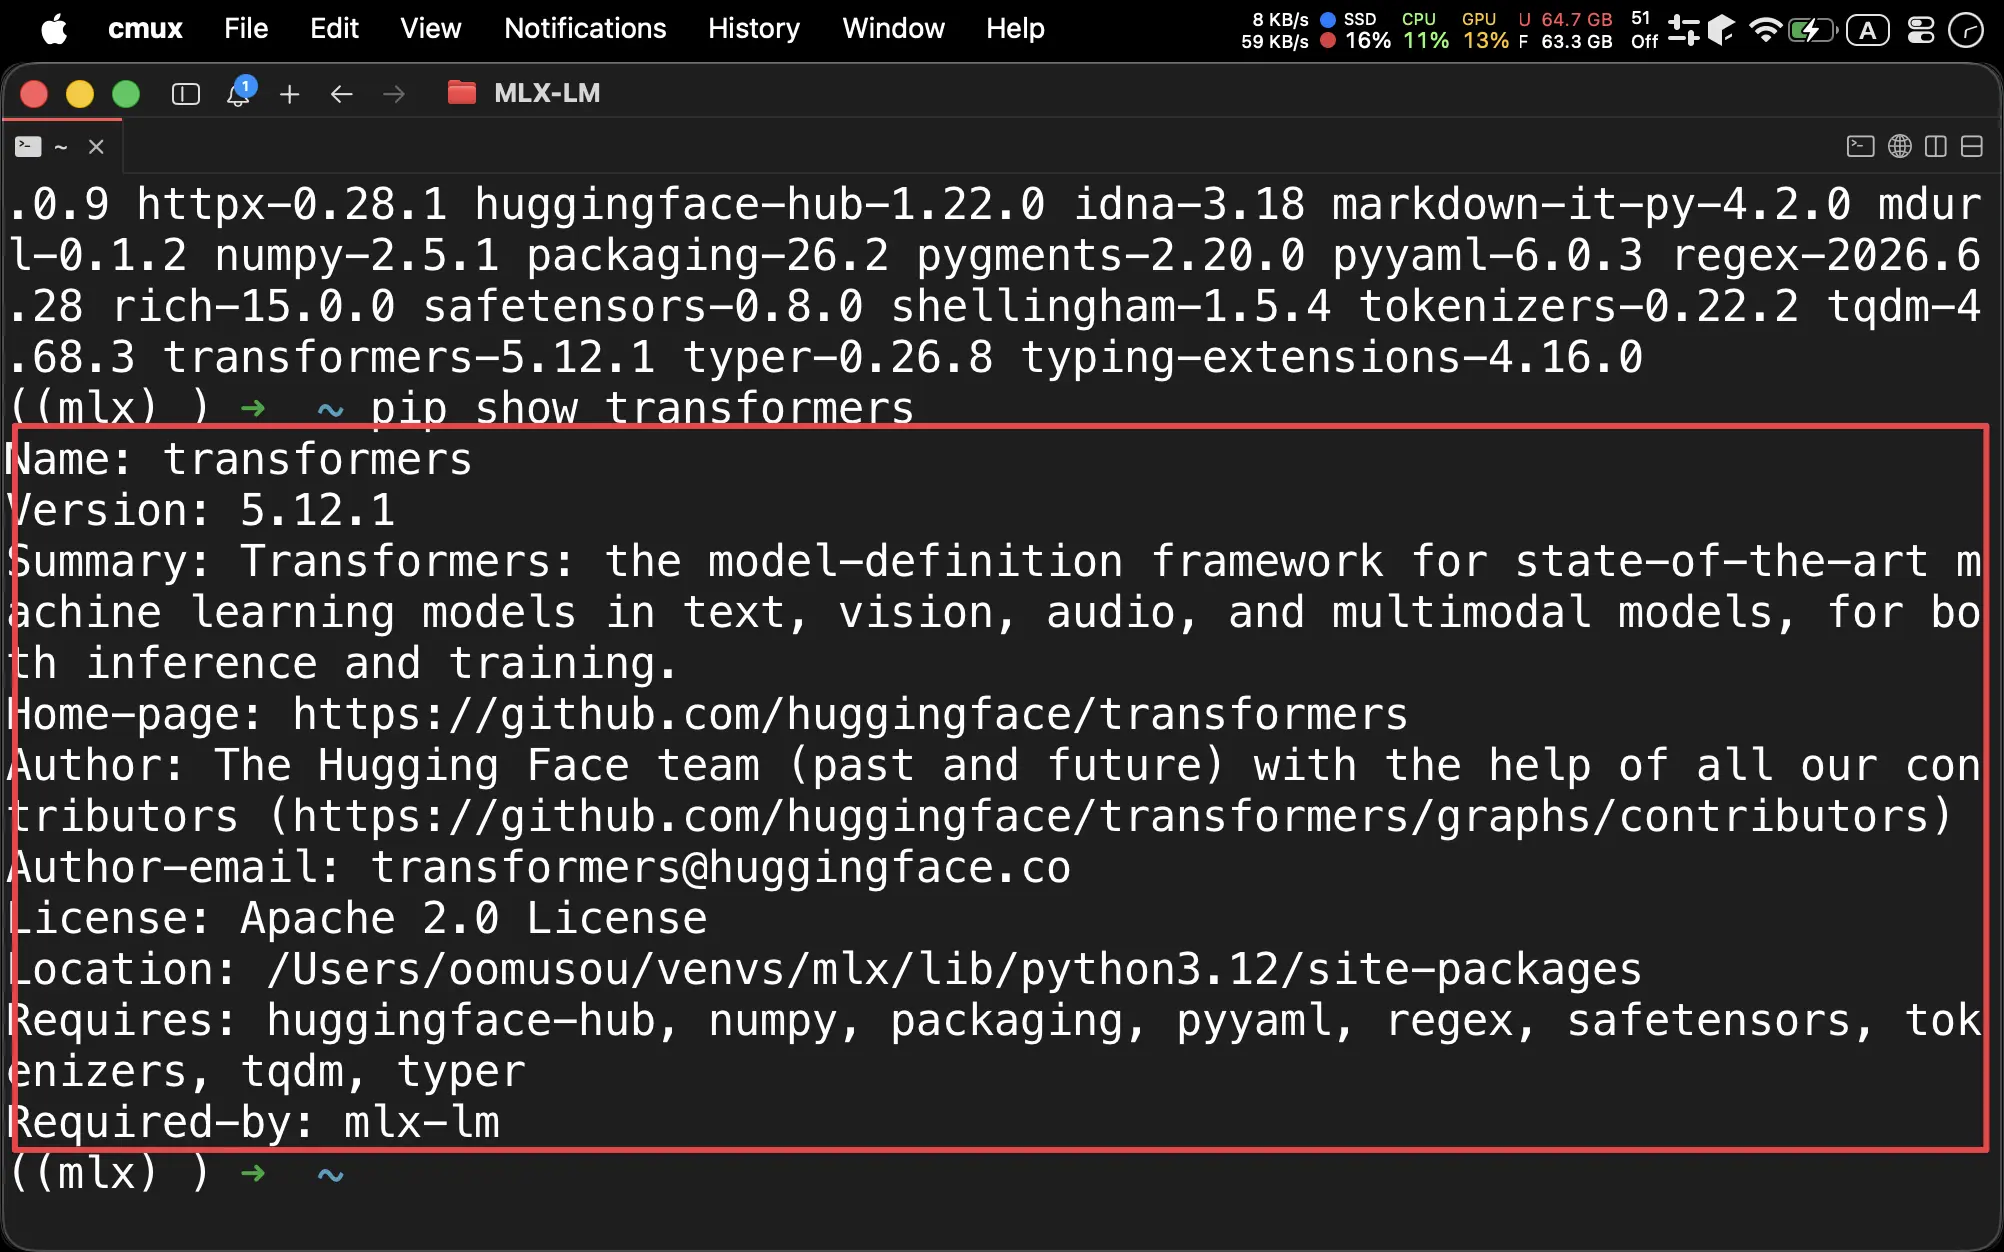Minimize the cmux window with the yellow button

(x=80, y=94)
